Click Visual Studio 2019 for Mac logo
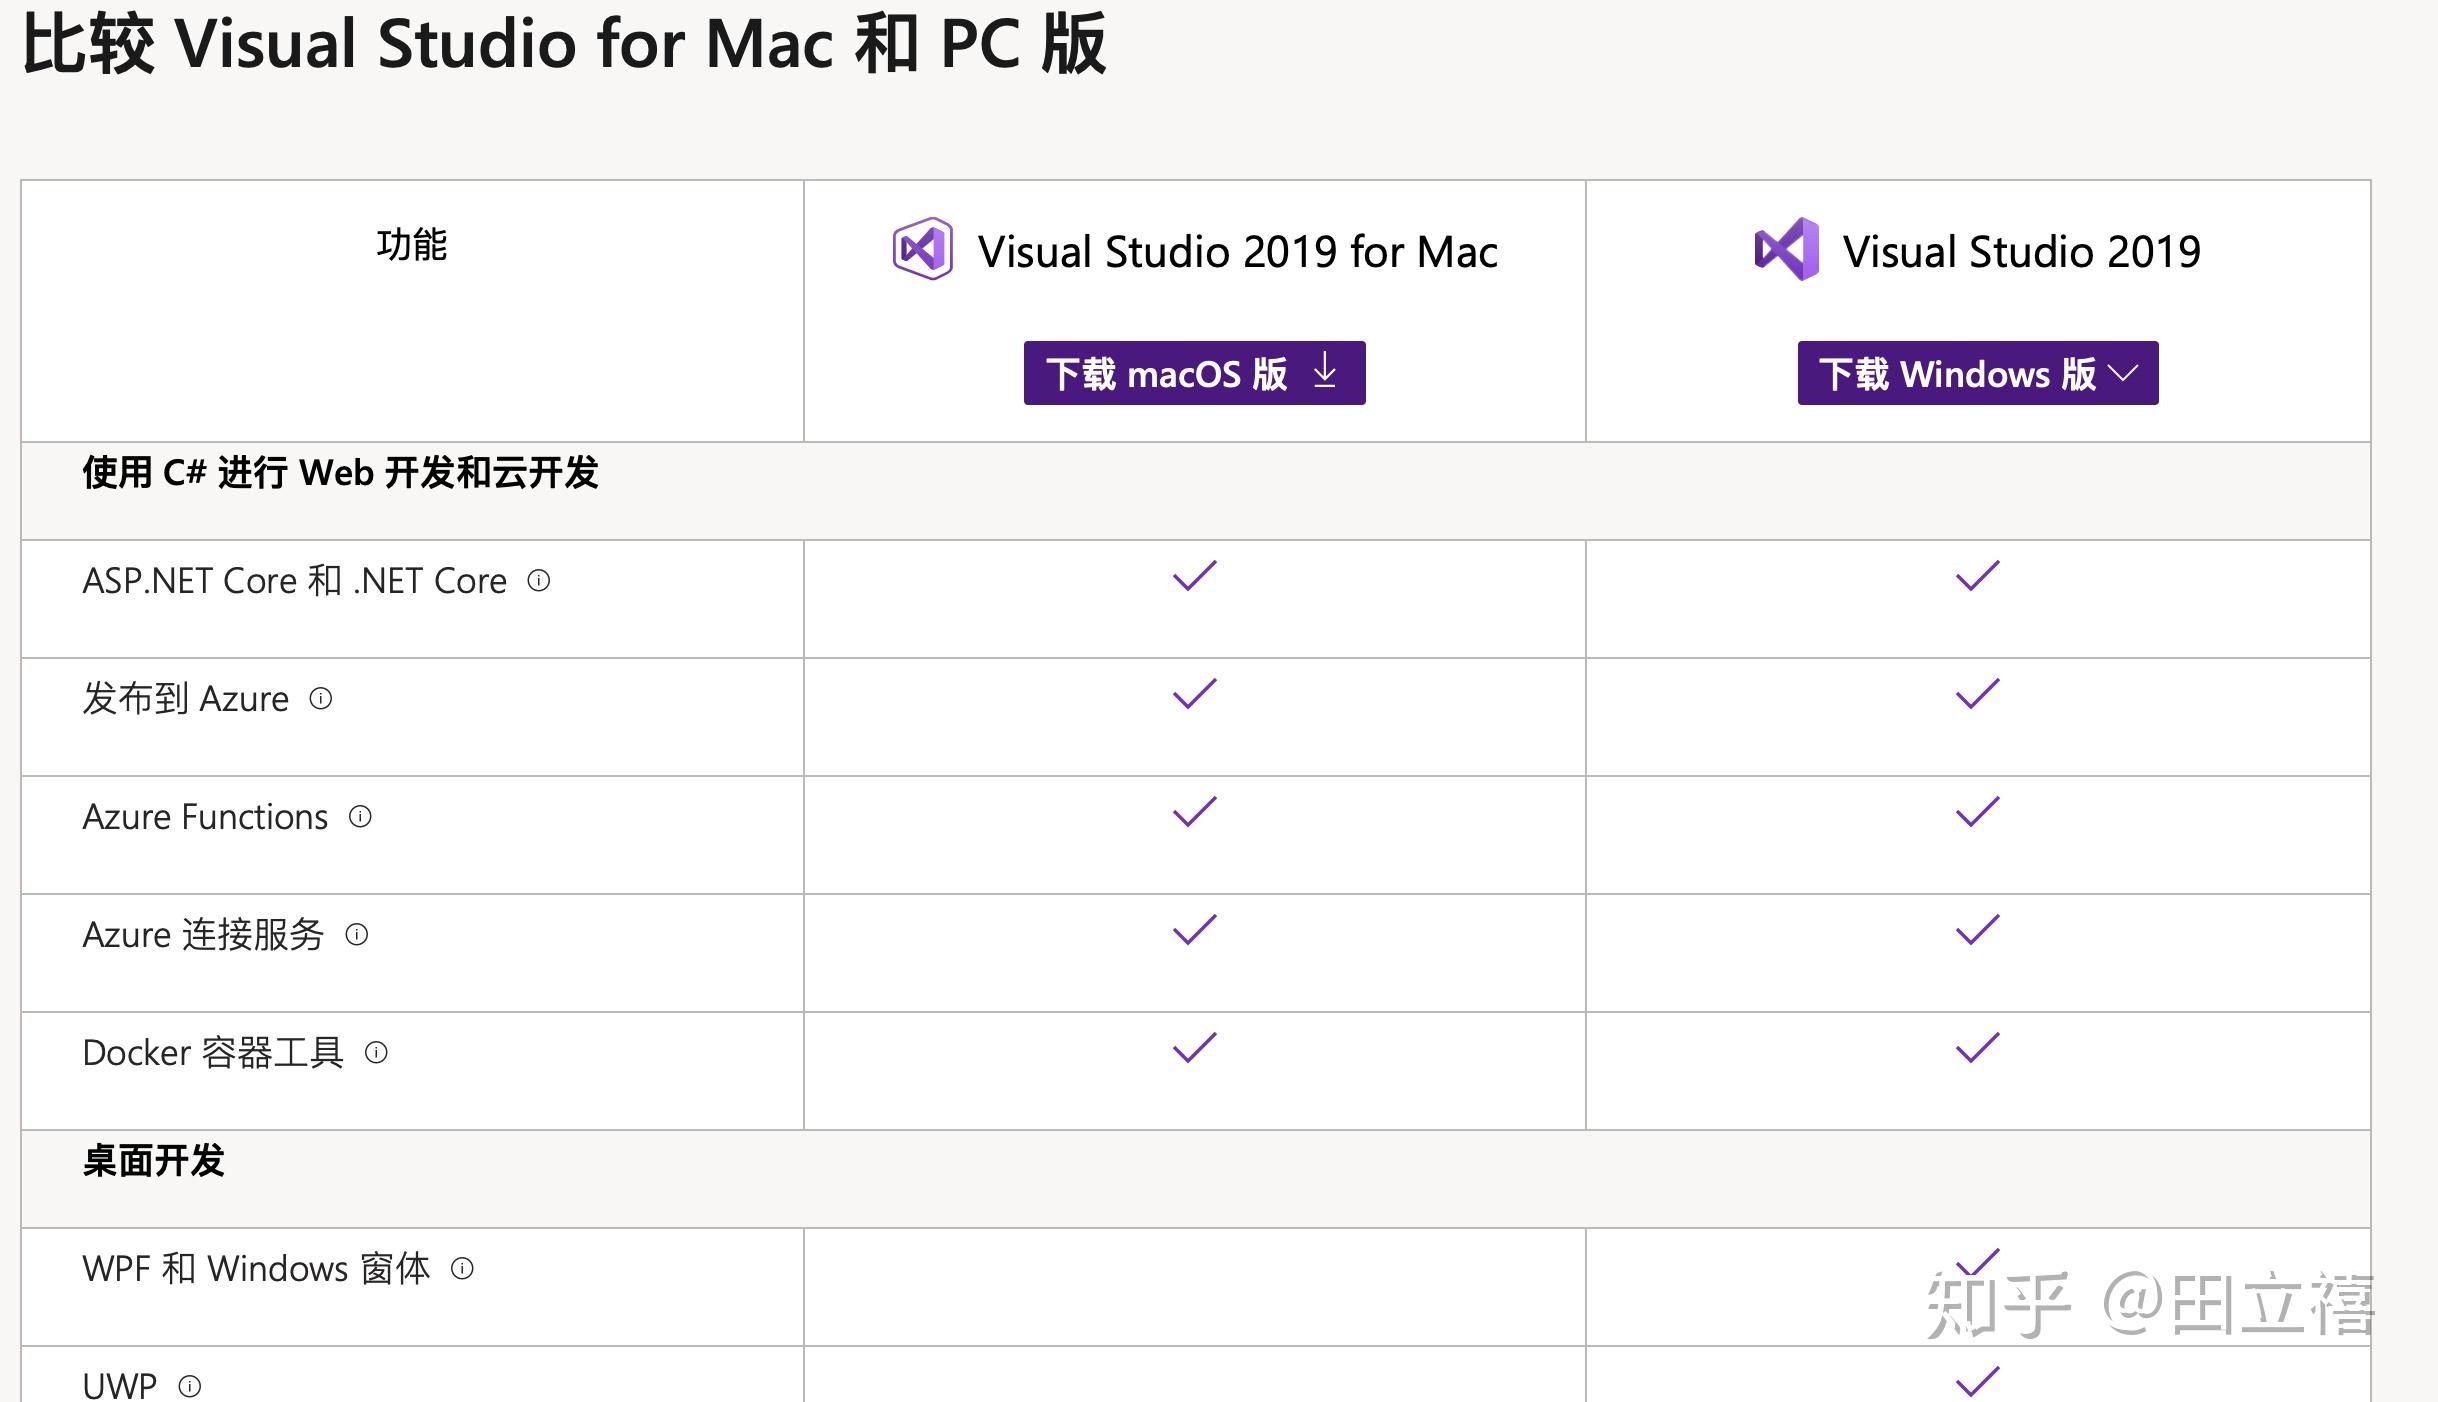2438x1402 pixels. click(922, 249)
